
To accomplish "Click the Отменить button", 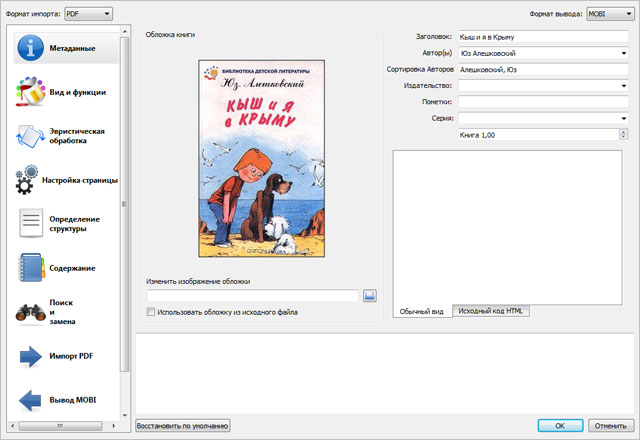I will point(611,426).
